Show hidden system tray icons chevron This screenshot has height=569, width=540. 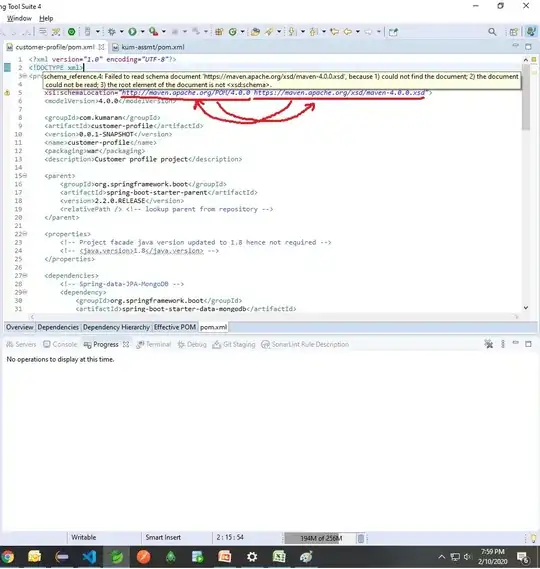[x=441, y=557]
